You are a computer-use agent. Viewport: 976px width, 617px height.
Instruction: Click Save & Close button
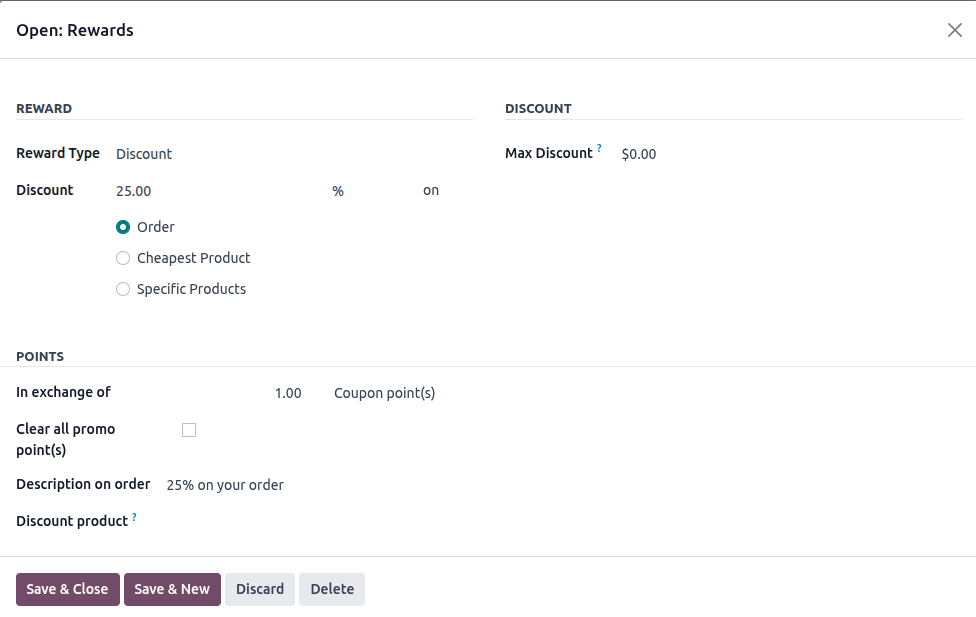click(68, 589)
